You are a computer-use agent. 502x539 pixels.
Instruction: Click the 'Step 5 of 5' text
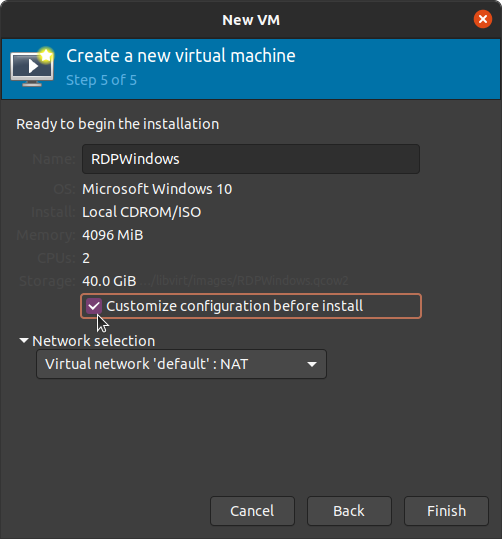pyautogui.click(x=101, y=80)
